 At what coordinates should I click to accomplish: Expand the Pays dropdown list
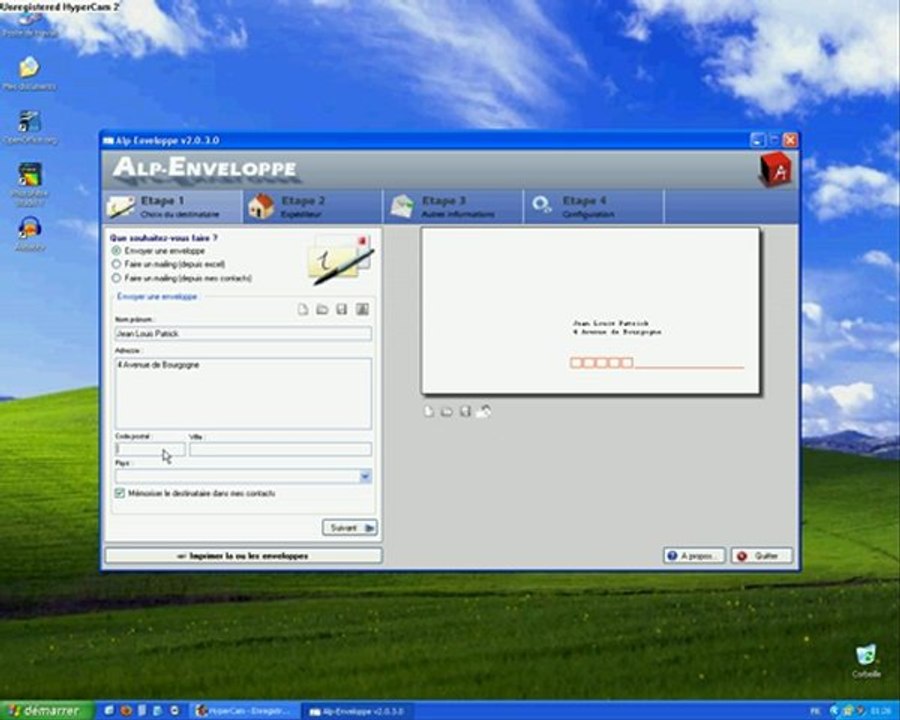click(x=365, y=477)
